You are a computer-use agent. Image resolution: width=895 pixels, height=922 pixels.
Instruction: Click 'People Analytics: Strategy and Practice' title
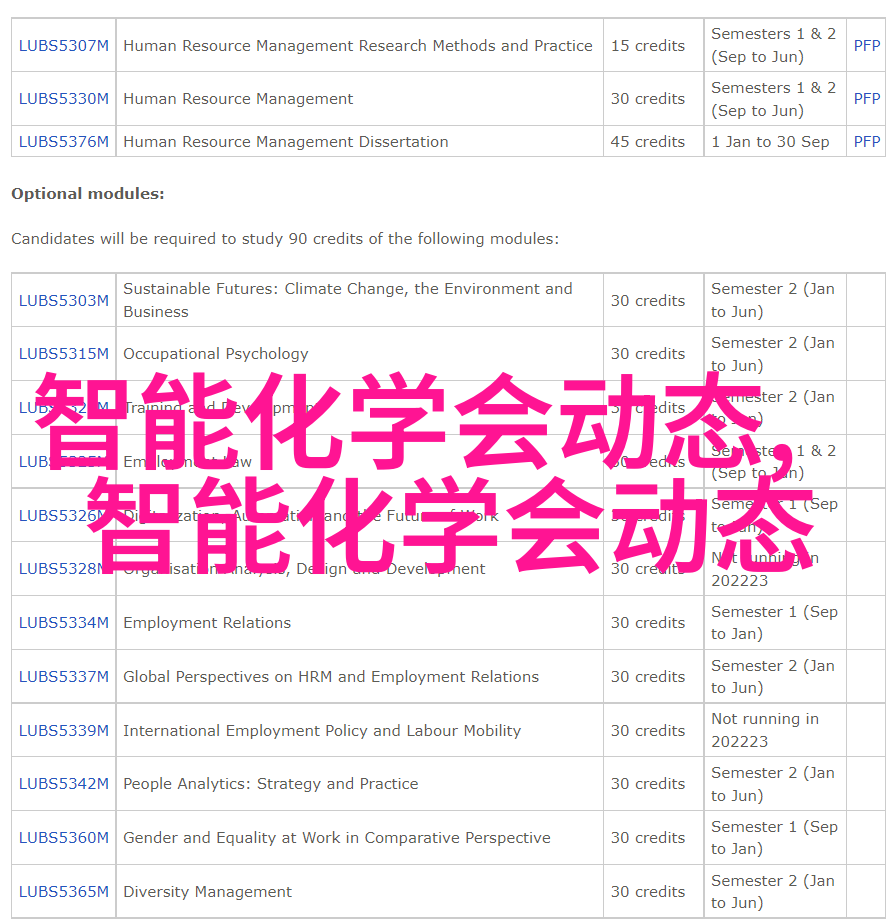(270, 784)
